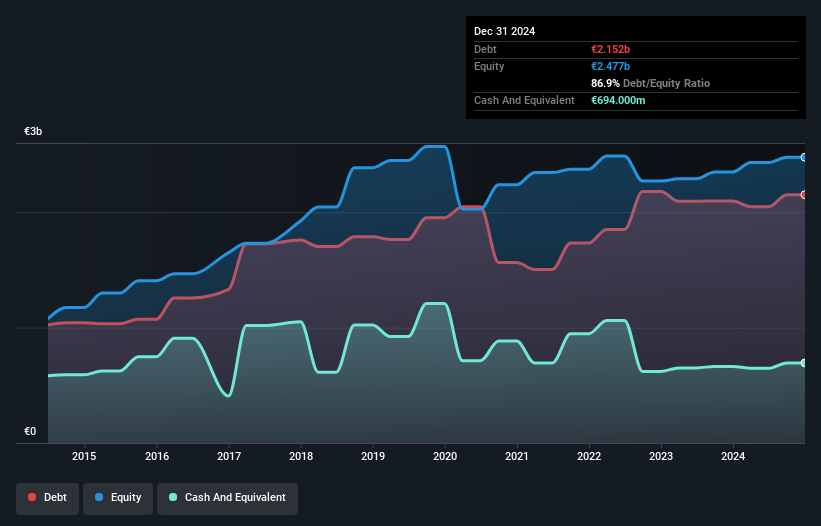
Task: Click the Equity value €2.477b in tooltip
Action: tap(611, 66)
